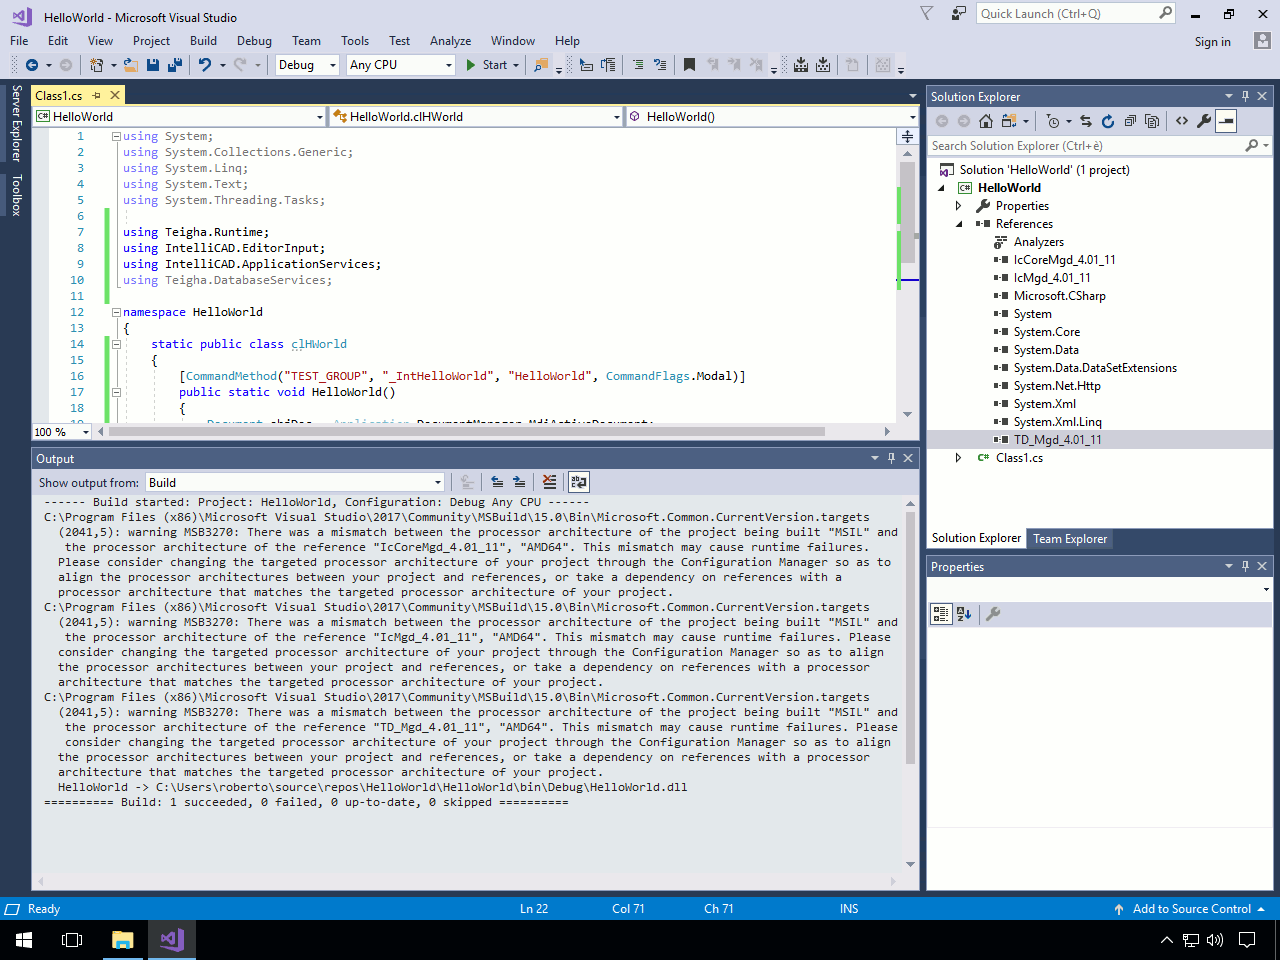Open File Explorer from the taskbar

click(x=122, y=940)
